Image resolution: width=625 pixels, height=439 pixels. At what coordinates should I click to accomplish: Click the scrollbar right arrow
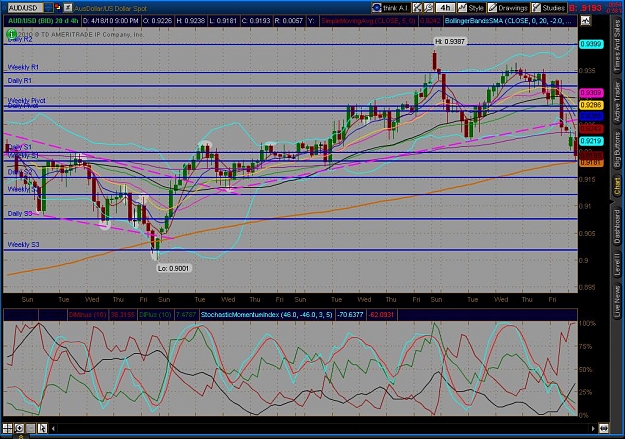point(593,429)
